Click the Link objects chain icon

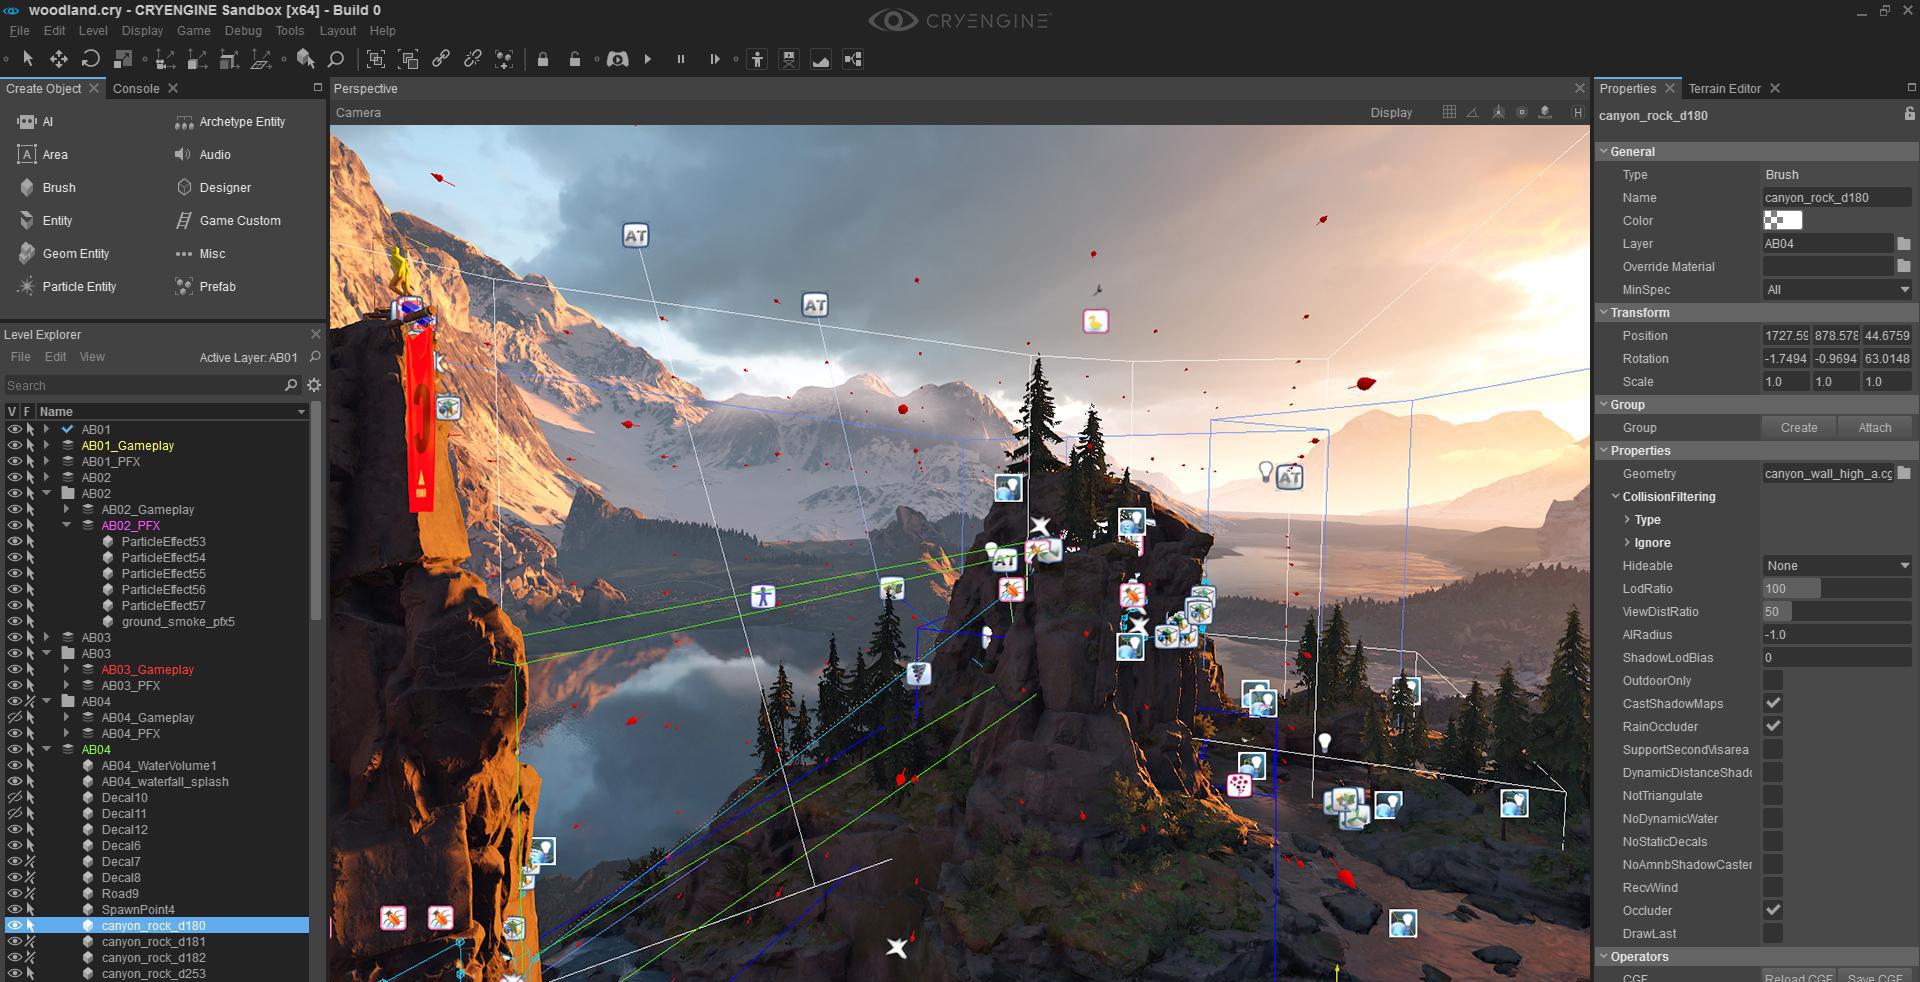coord(441,59)
